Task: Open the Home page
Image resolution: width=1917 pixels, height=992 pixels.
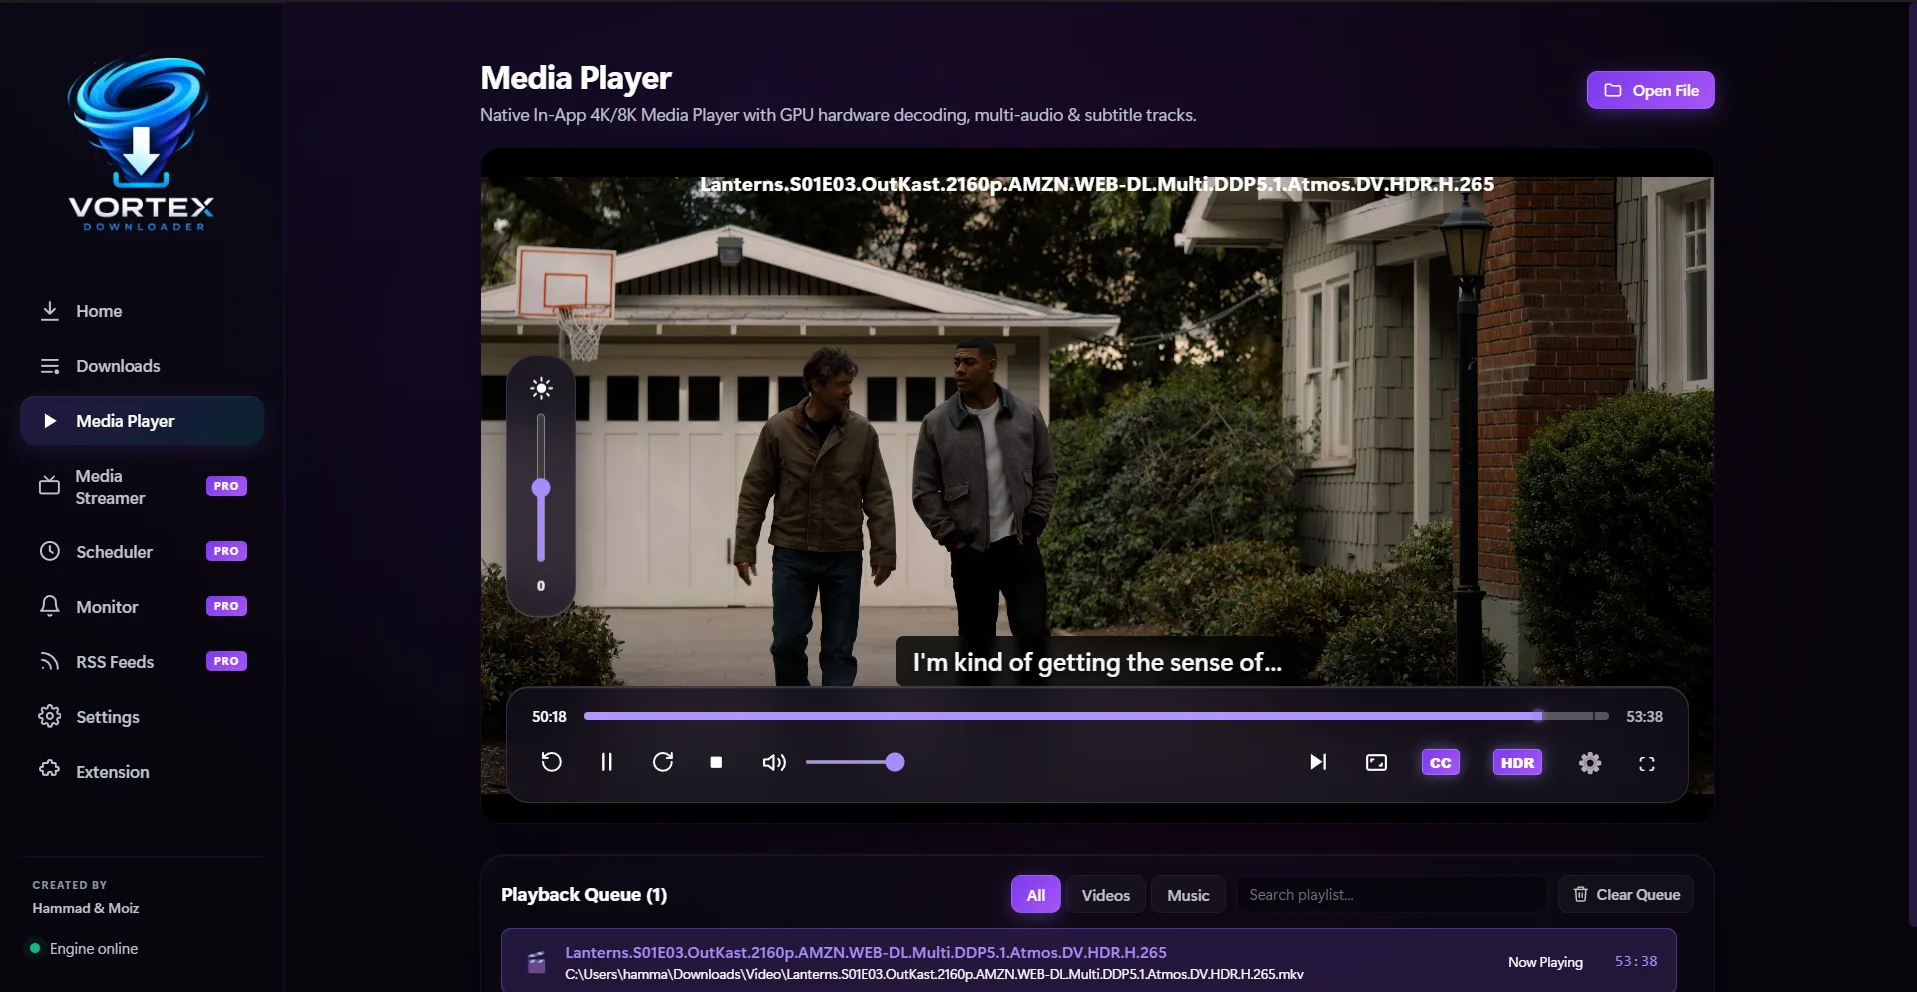Action: (142, 311)
